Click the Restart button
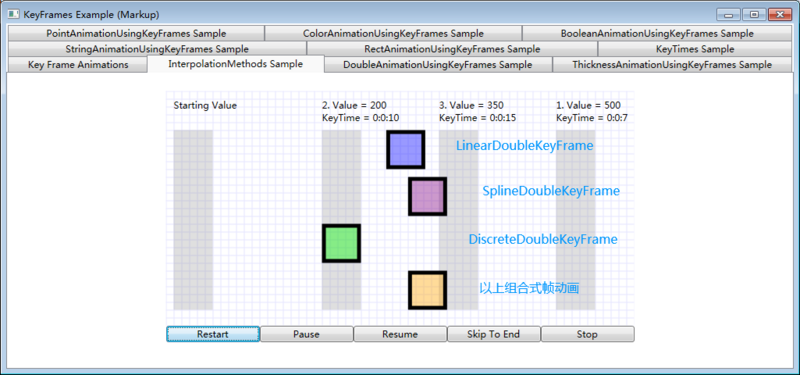Image resolution: width=800 pixels, height=375 pixels. tap(213, 334)
